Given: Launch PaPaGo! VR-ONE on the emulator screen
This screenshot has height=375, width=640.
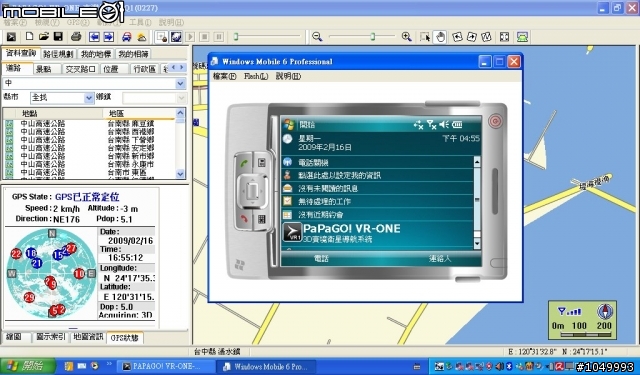Looking at the screenshot, I should pos(378,233).
